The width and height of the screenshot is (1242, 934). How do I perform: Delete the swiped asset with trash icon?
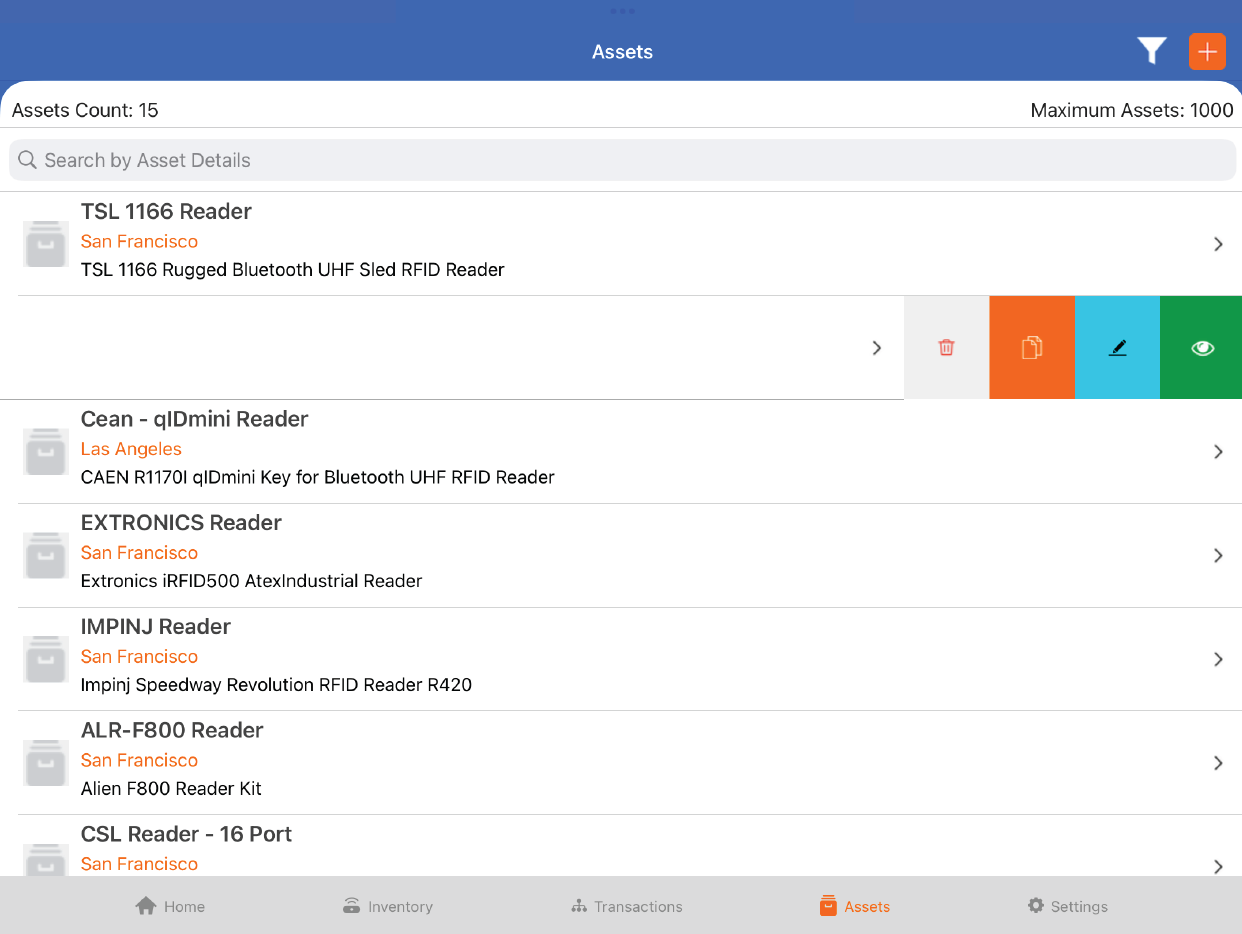click(946, 348)
